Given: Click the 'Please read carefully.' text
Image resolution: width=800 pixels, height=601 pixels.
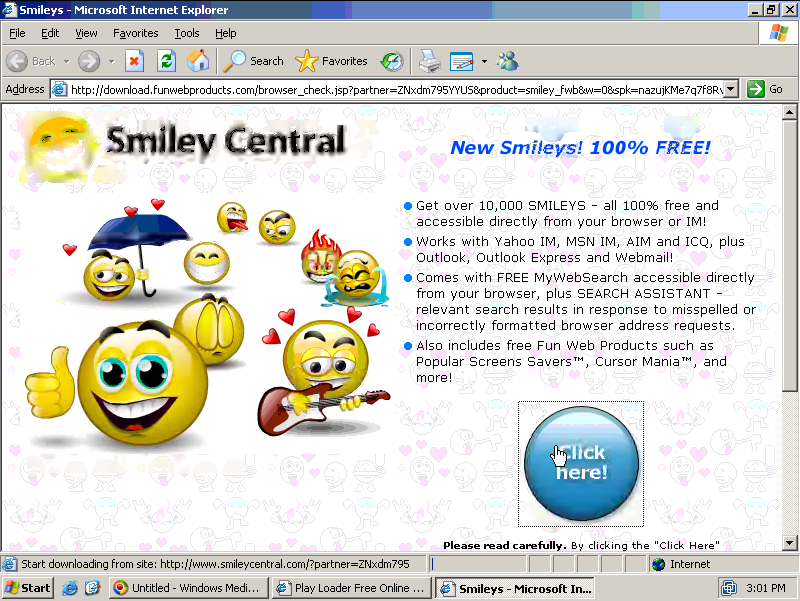Looking at the screenshot, I should coord(505,545).
